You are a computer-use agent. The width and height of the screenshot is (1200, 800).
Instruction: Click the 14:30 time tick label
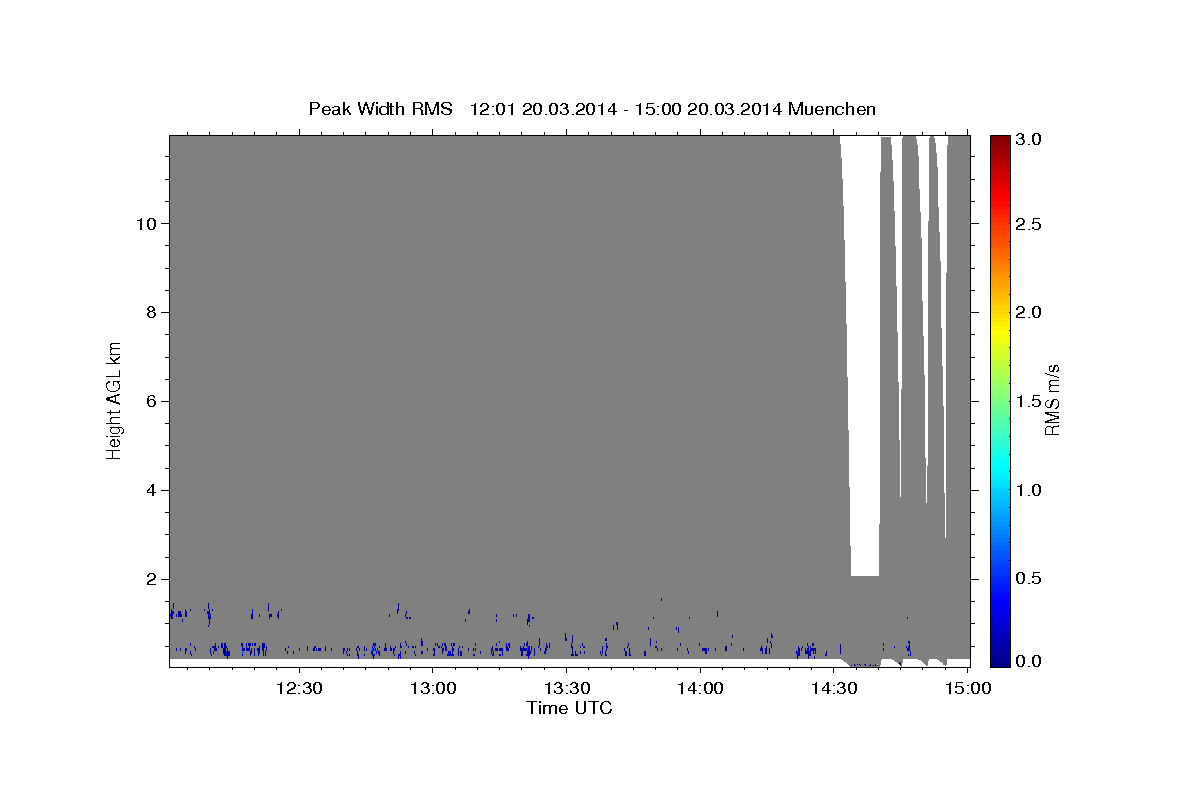[834, 689]
